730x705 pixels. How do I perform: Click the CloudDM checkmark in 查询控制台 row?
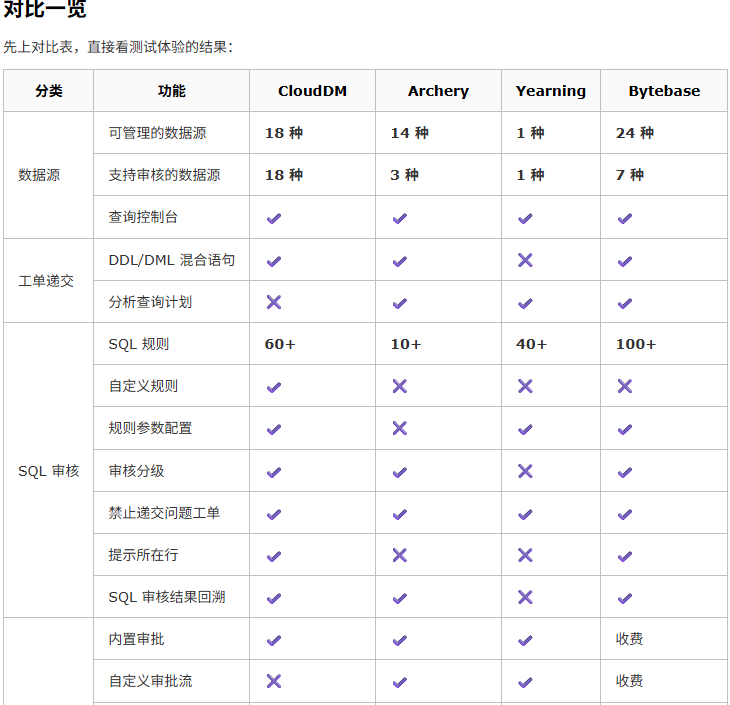point(274,218)
